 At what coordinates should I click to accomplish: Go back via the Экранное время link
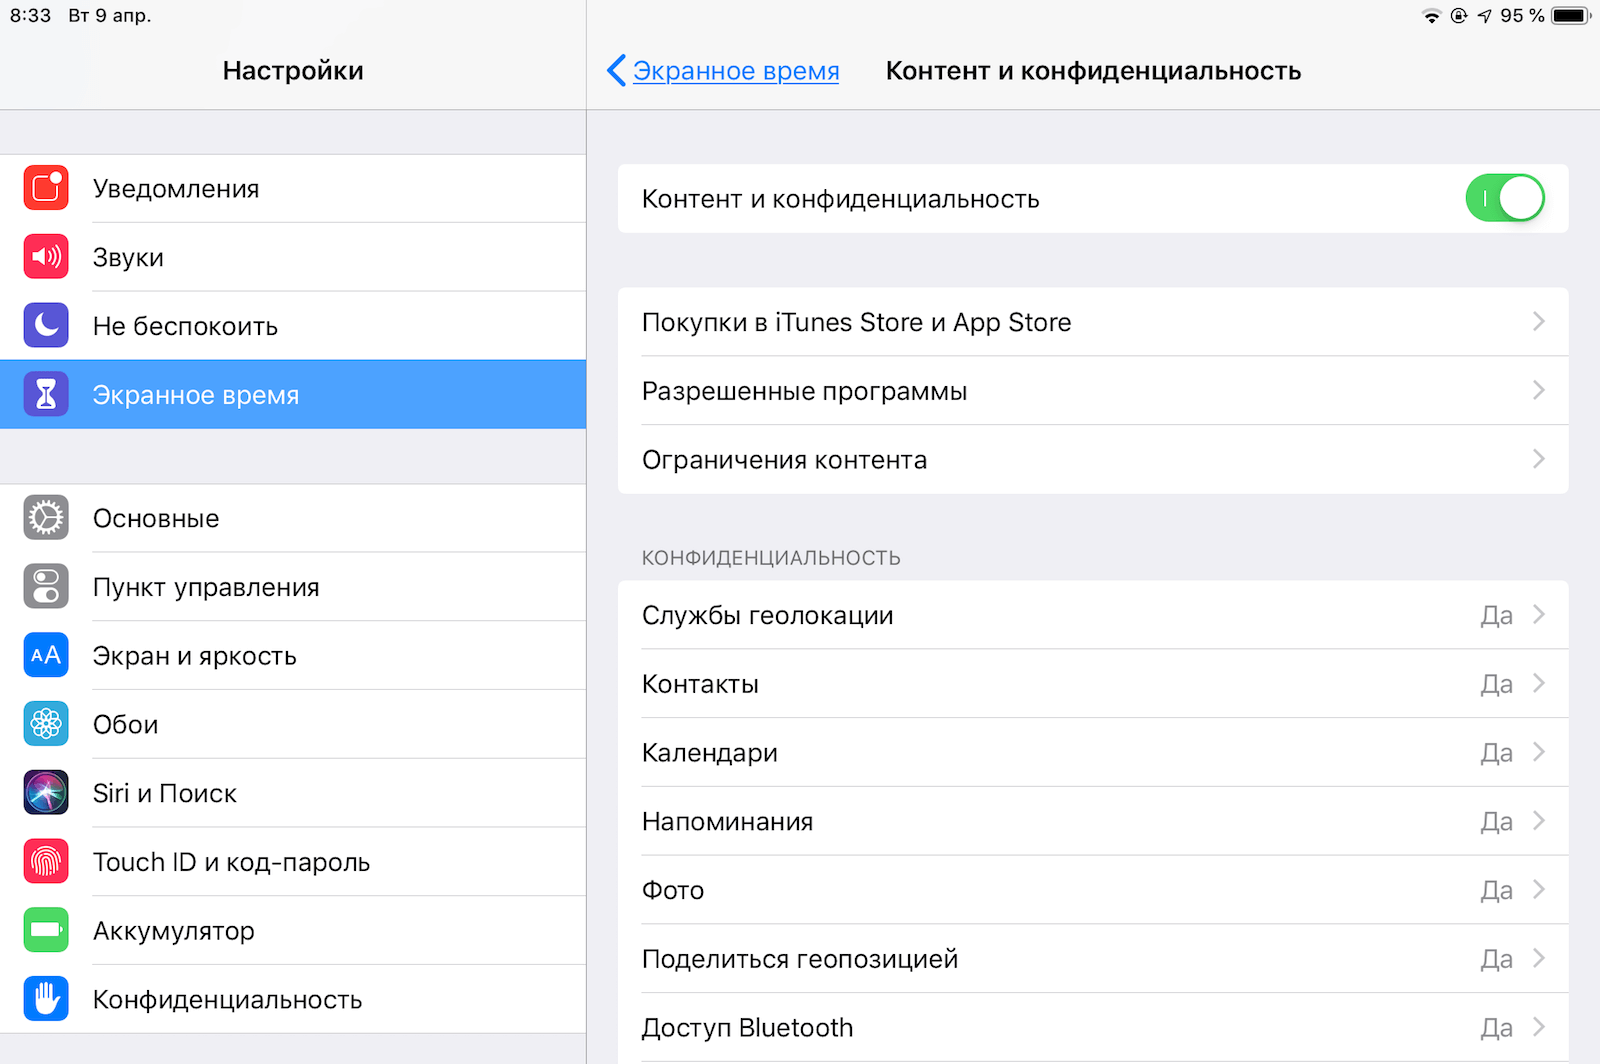(736, 71)
